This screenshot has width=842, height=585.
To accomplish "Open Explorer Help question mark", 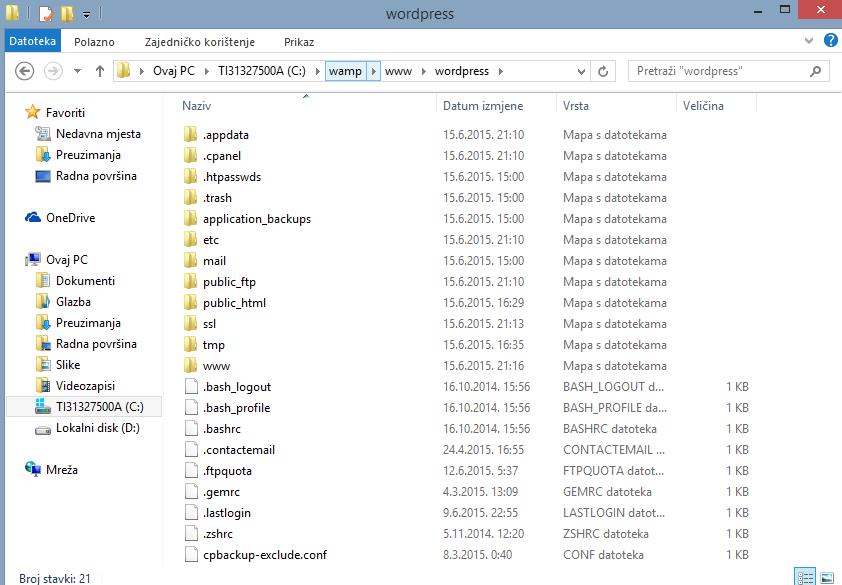I will (x=831, y=41).
